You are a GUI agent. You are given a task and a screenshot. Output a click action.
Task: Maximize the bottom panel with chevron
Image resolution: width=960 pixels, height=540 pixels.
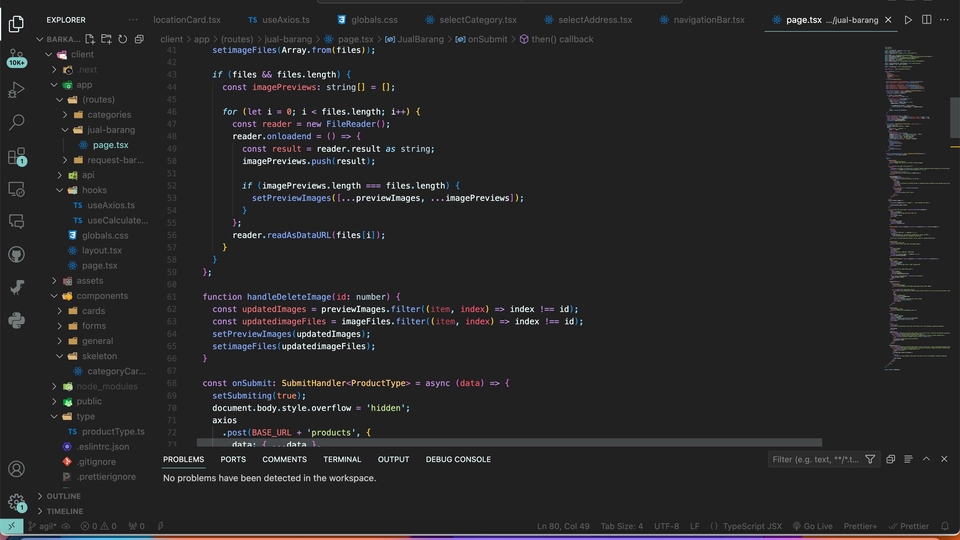click(x=926, y=459)
